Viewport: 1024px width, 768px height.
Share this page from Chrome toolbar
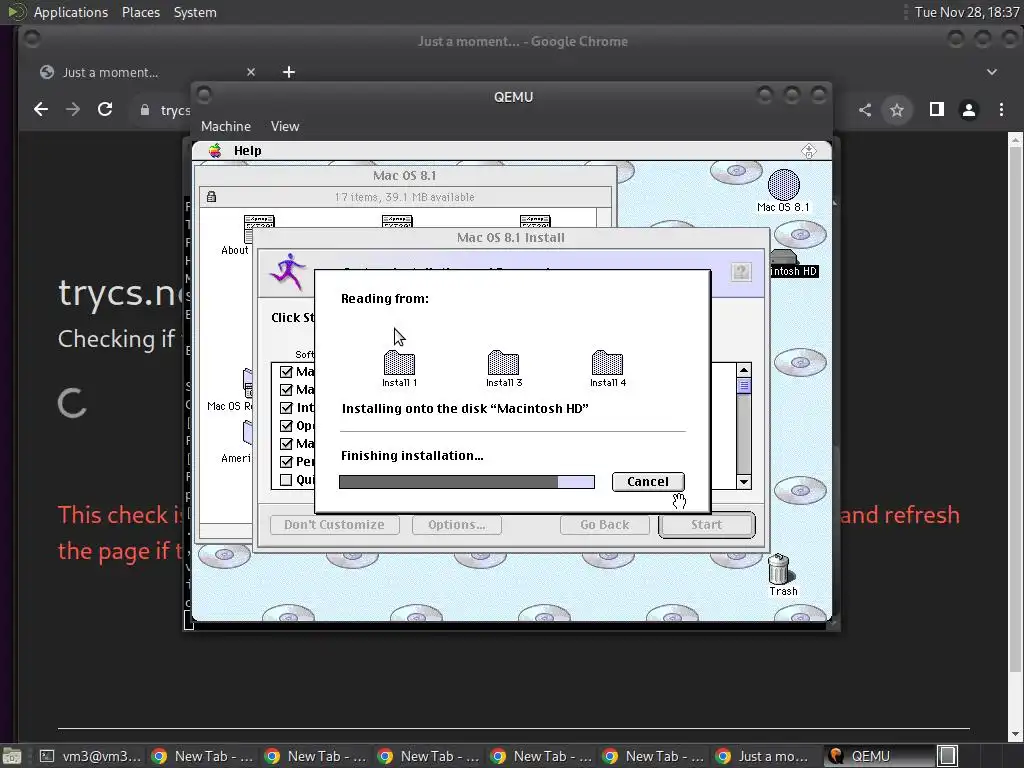(865, 110)
